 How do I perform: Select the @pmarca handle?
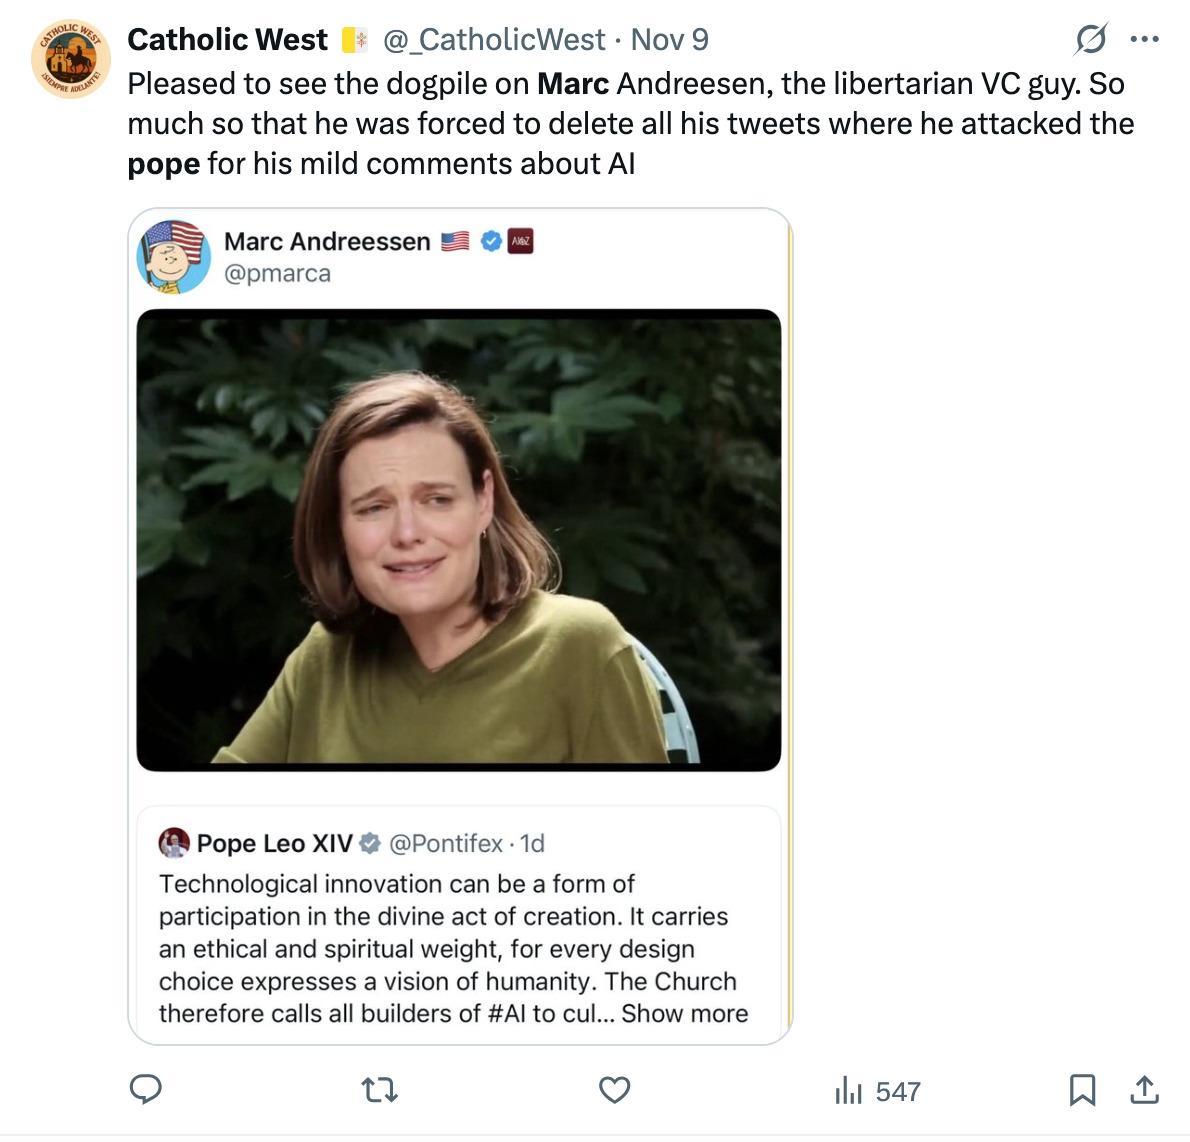[277, 273]
